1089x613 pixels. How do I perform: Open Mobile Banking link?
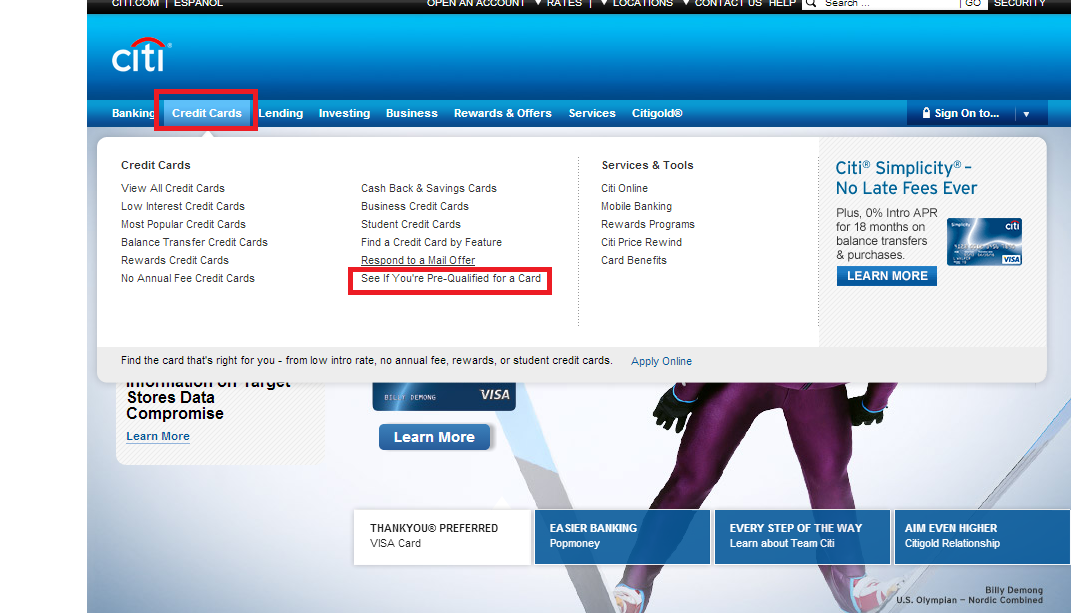[x=636, y=206]
